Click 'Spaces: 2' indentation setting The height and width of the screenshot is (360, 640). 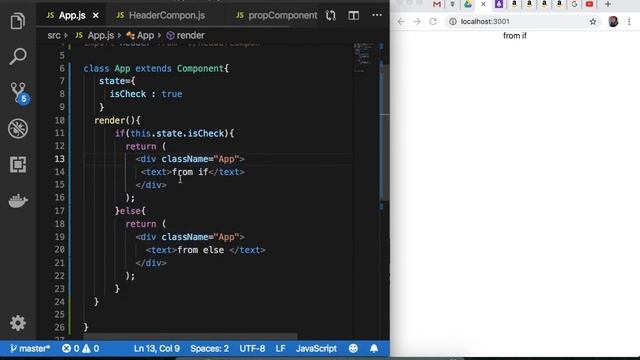[209, 349]
